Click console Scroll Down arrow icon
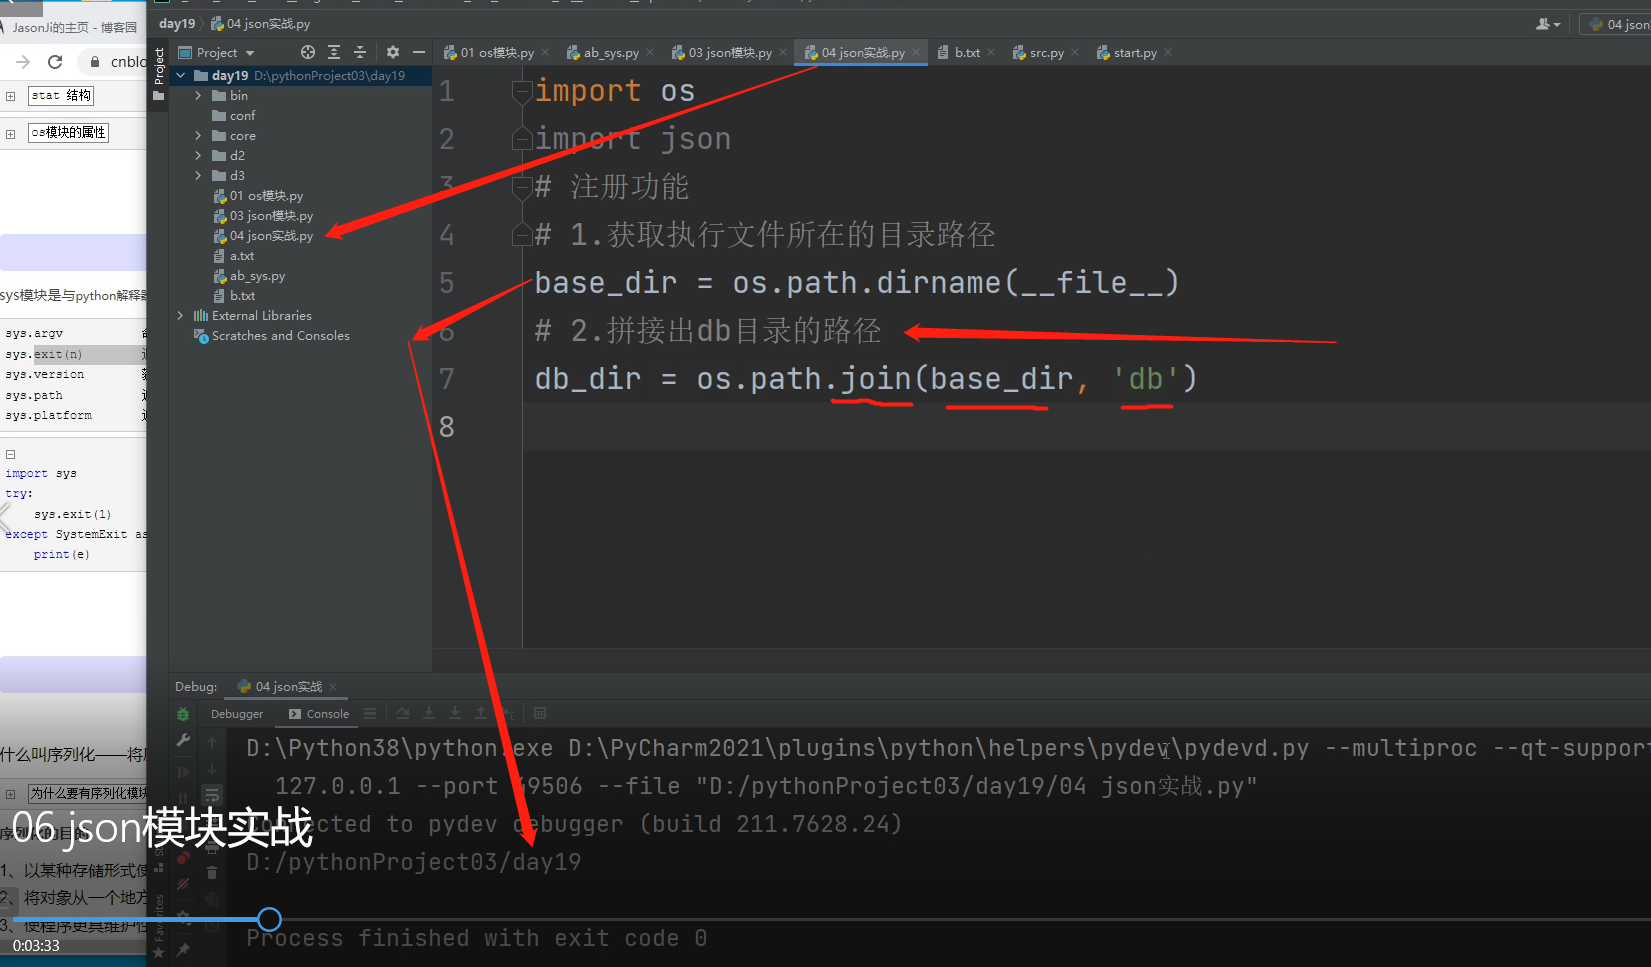The width and height of the screenshot is (1651, 967). (x=212, y=769)
